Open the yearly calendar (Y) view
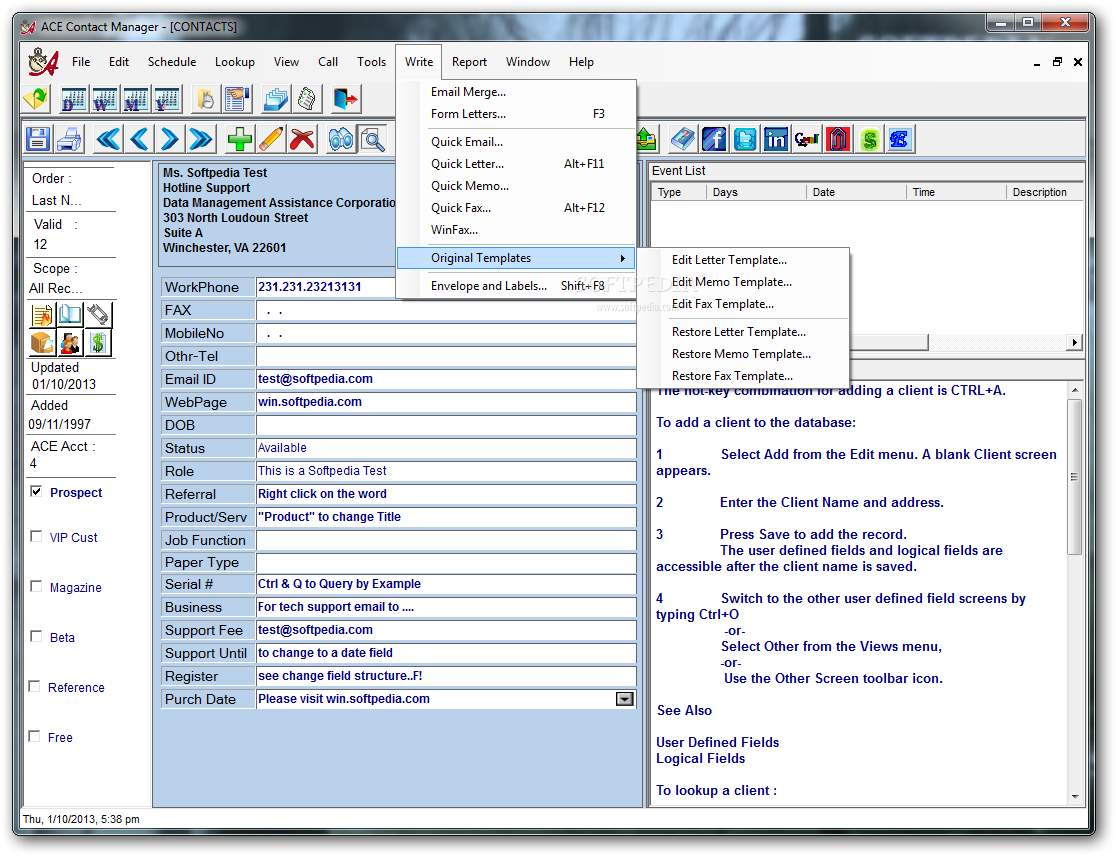 pos(167,99)
